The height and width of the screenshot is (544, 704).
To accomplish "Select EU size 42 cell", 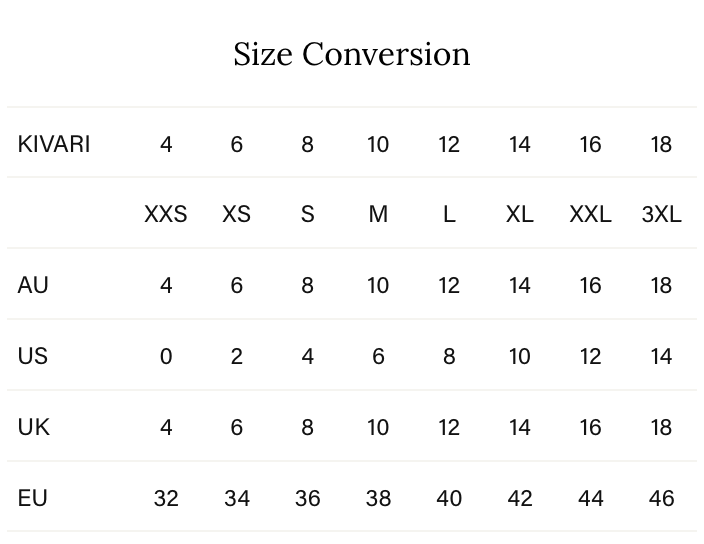I will tap(520, 498).
